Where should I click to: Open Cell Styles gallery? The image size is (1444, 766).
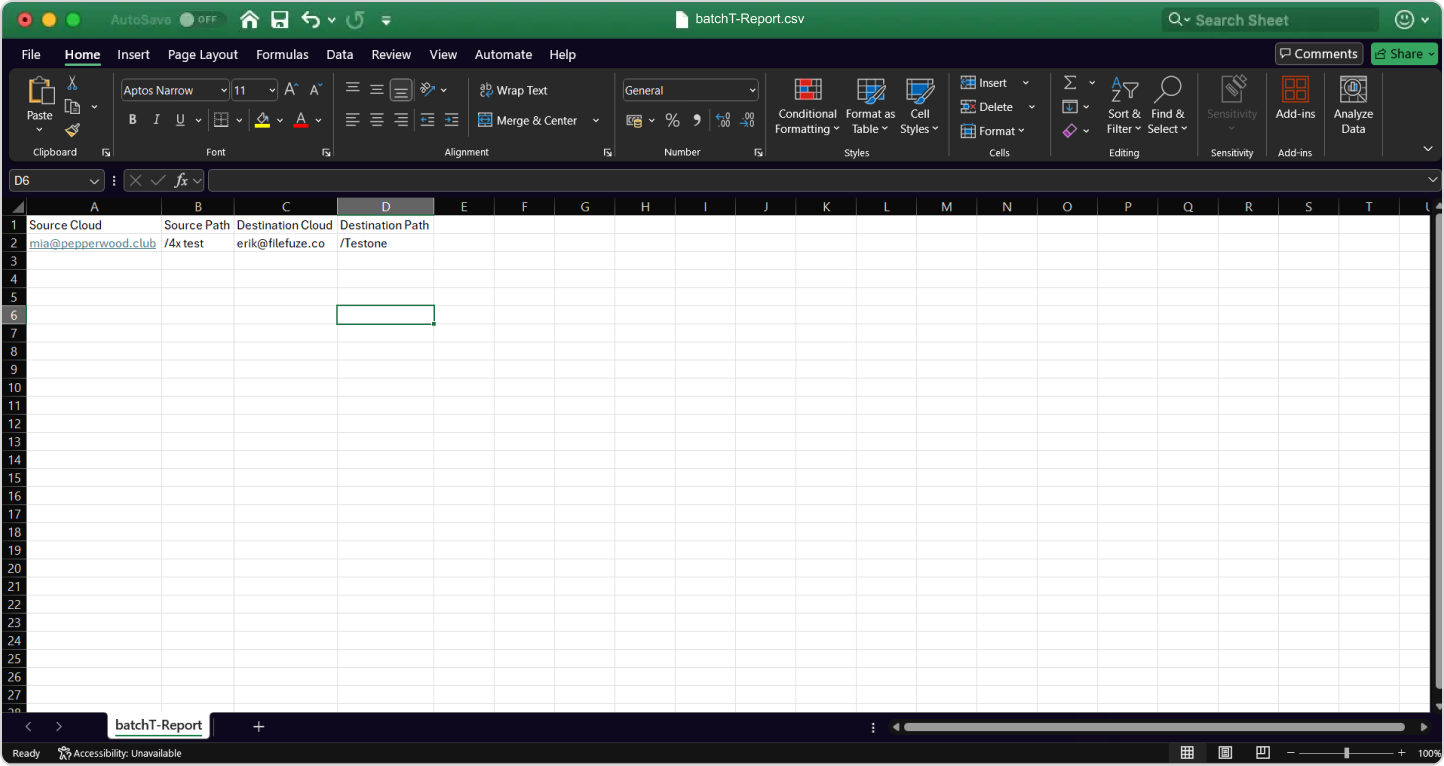[x=919, y=107]
